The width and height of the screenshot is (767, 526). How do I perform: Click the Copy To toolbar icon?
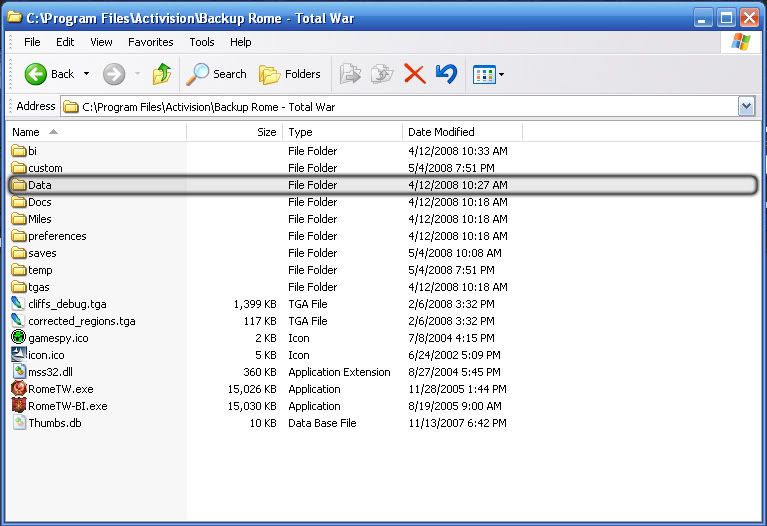click(x=382, y=74)
